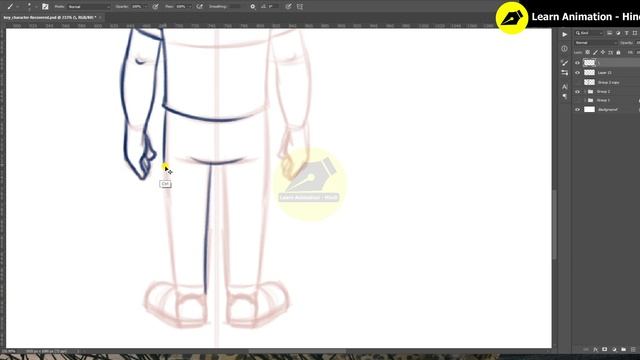Open layer filter Kind dropdown
The height and width of the screenshot is (360, 640).
(589, 33)
